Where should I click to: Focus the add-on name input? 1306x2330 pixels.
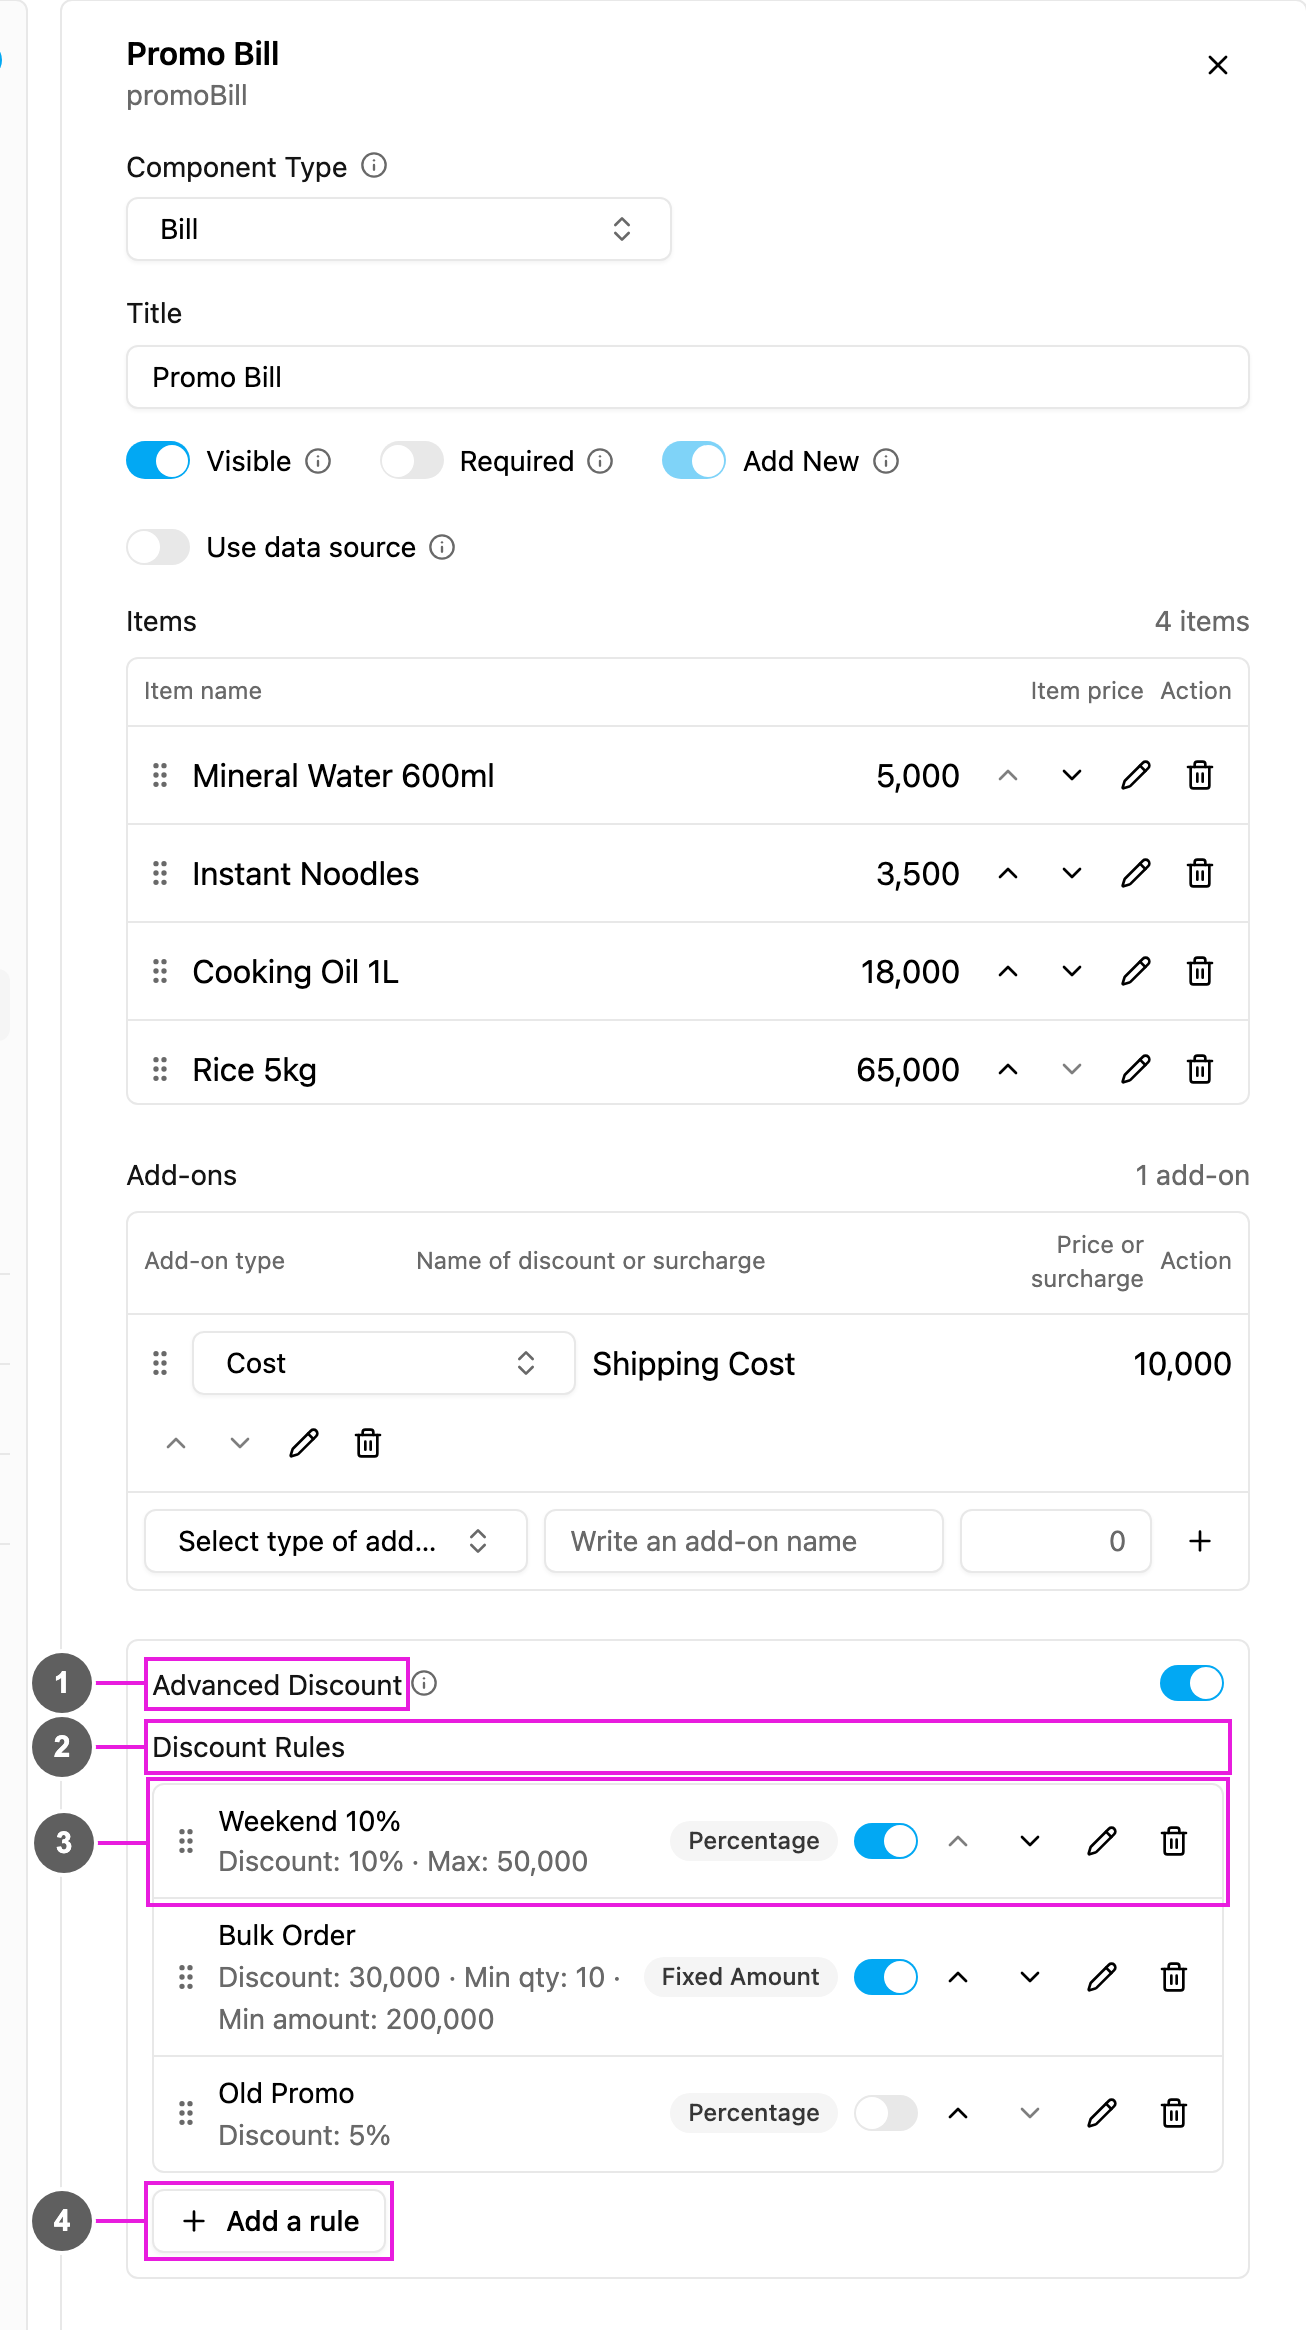744,1541
